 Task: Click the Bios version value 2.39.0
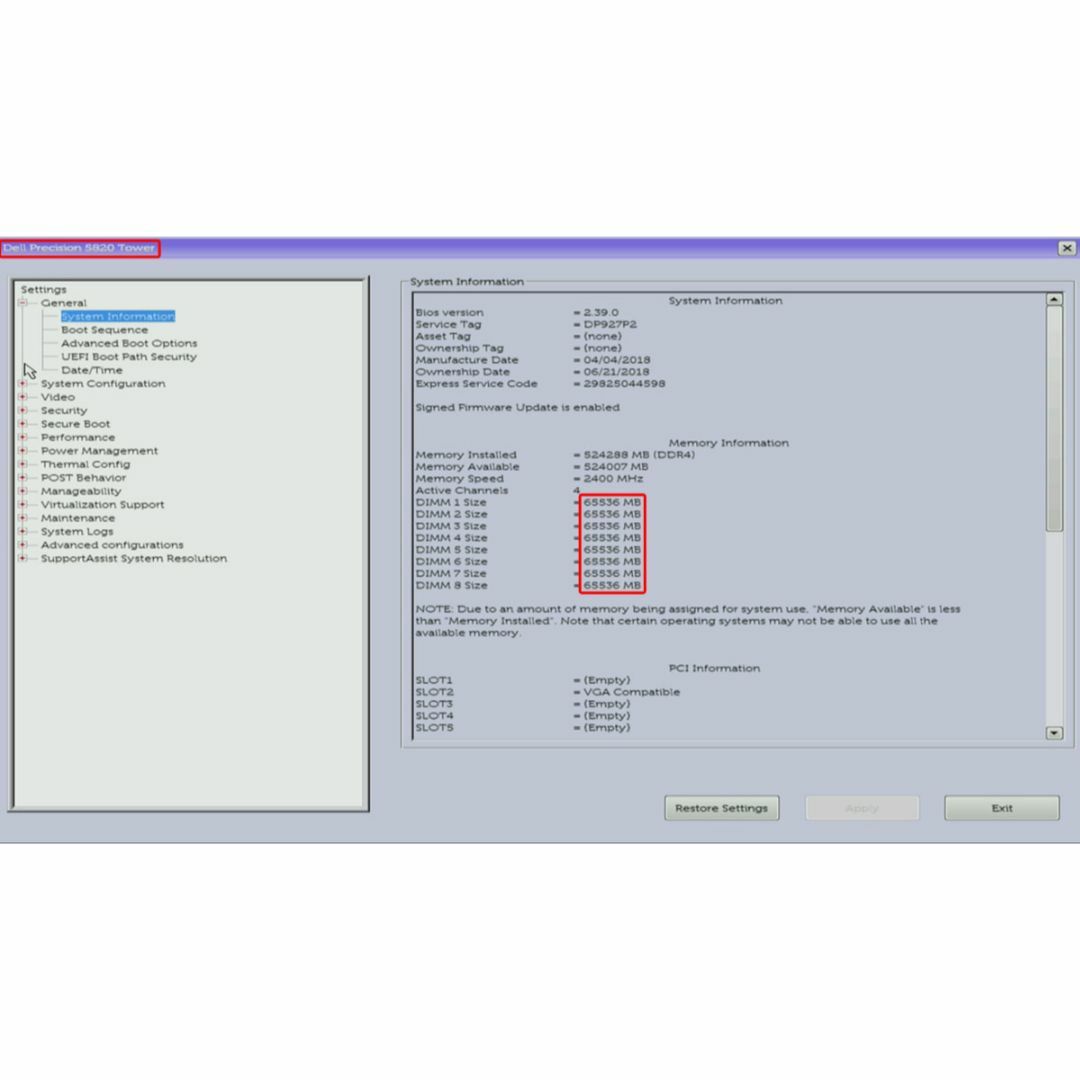(601, 313)
